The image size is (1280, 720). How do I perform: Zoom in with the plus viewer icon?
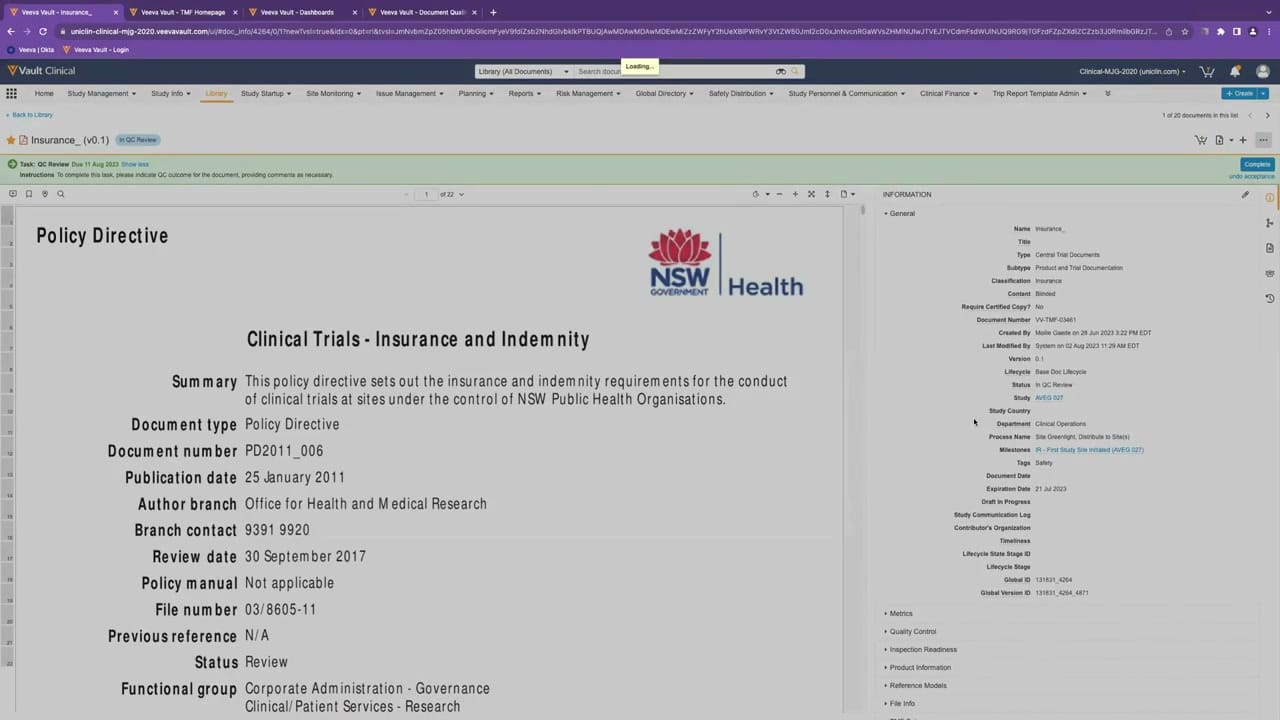795,194
